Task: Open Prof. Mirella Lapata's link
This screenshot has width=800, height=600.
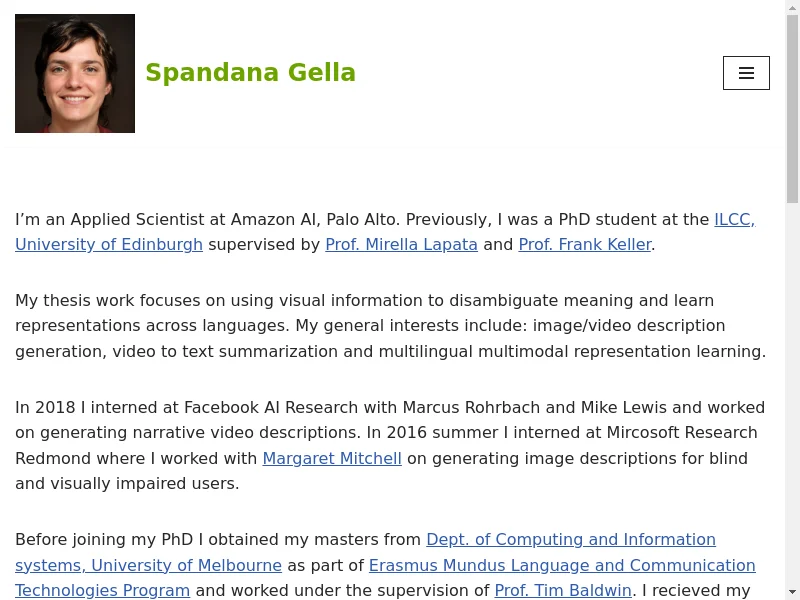Action: [402, 244]
